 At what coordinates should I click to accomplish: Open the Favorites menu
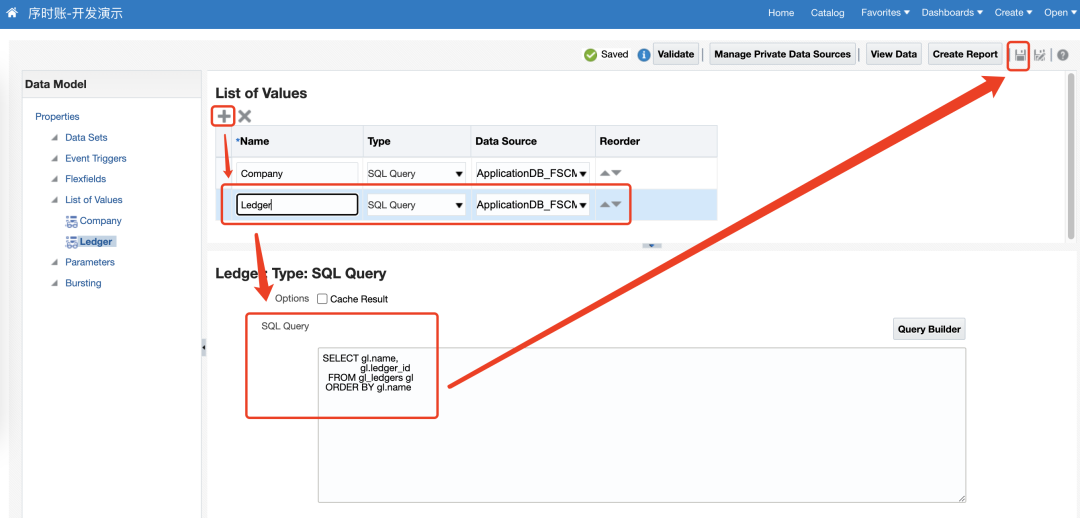point(885,12)
